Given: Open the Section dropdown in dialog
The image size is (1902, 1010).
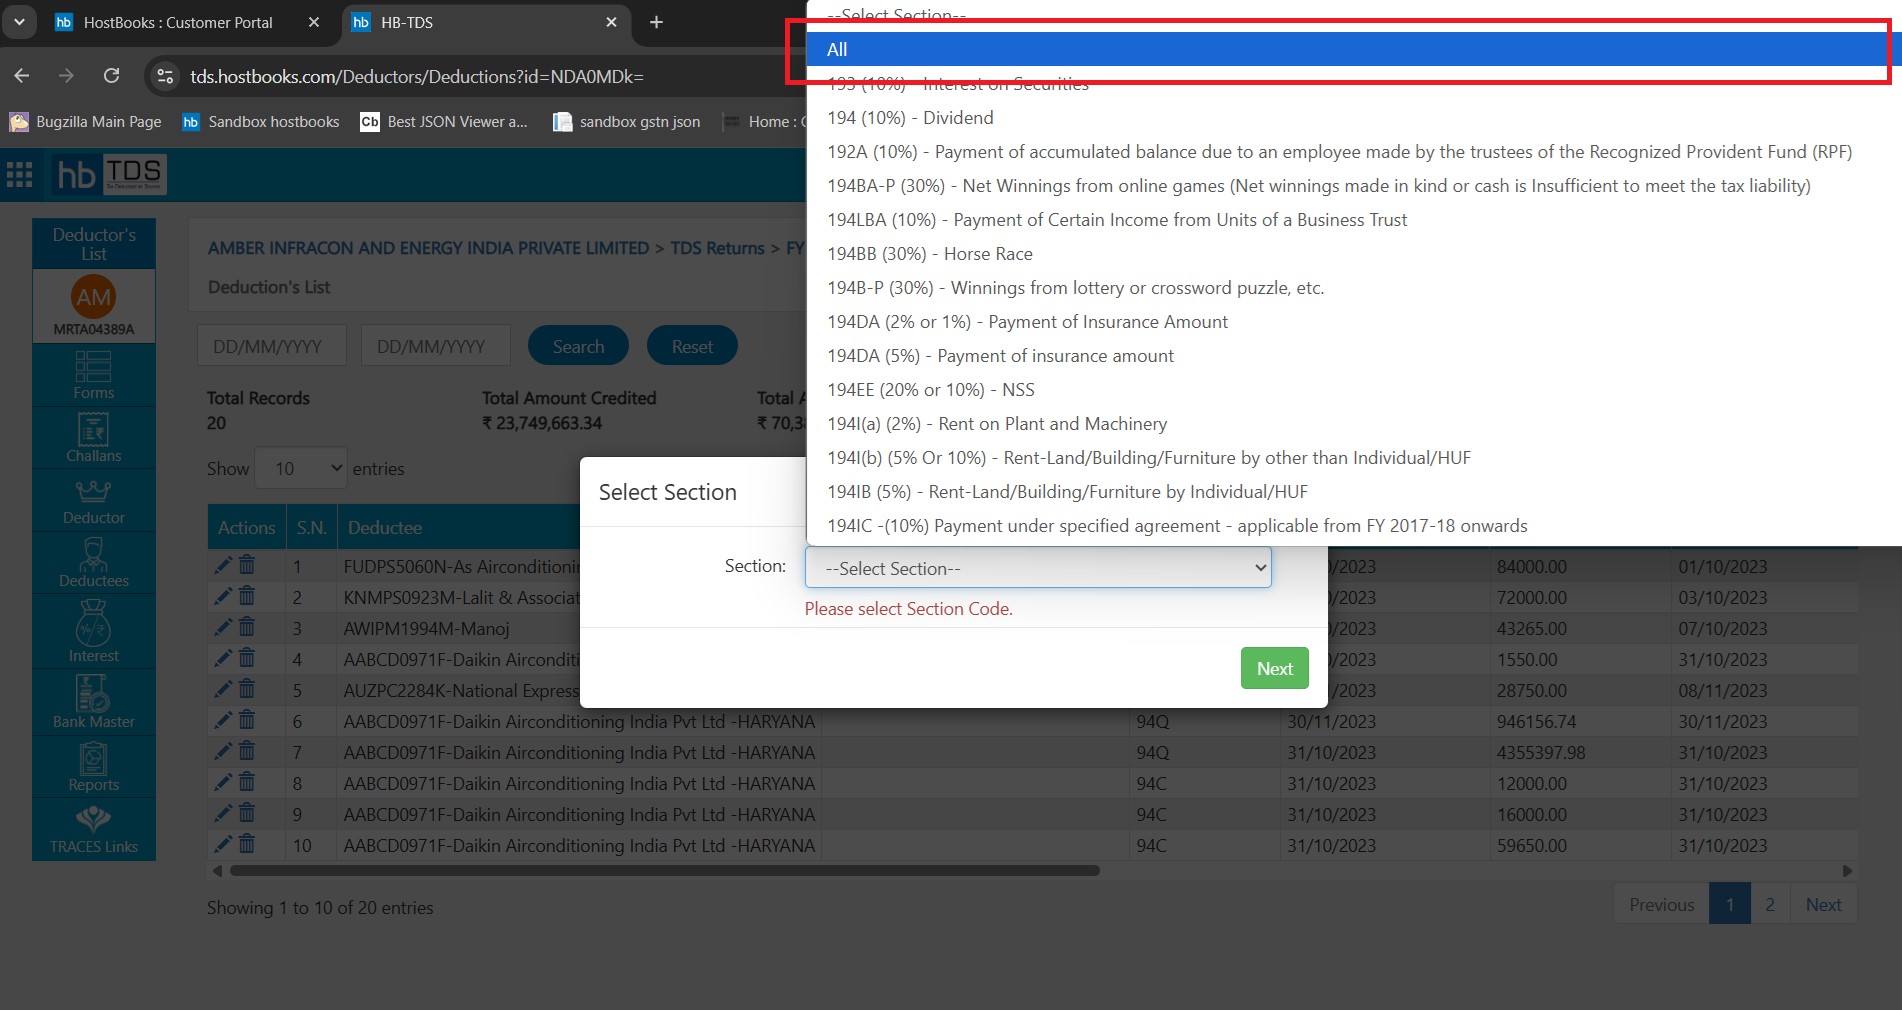Looking at the screenshot, I should tap(1038, 568).
